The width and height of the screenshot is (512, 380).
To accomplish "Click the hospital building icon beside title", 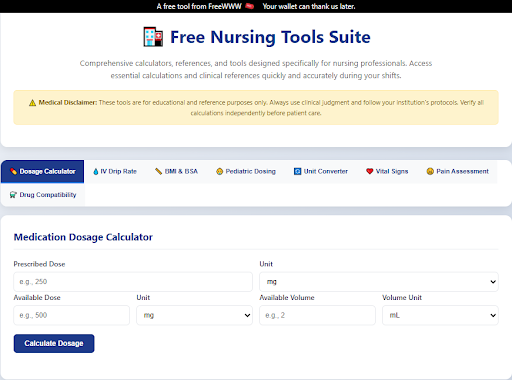I will coord(153,37).
